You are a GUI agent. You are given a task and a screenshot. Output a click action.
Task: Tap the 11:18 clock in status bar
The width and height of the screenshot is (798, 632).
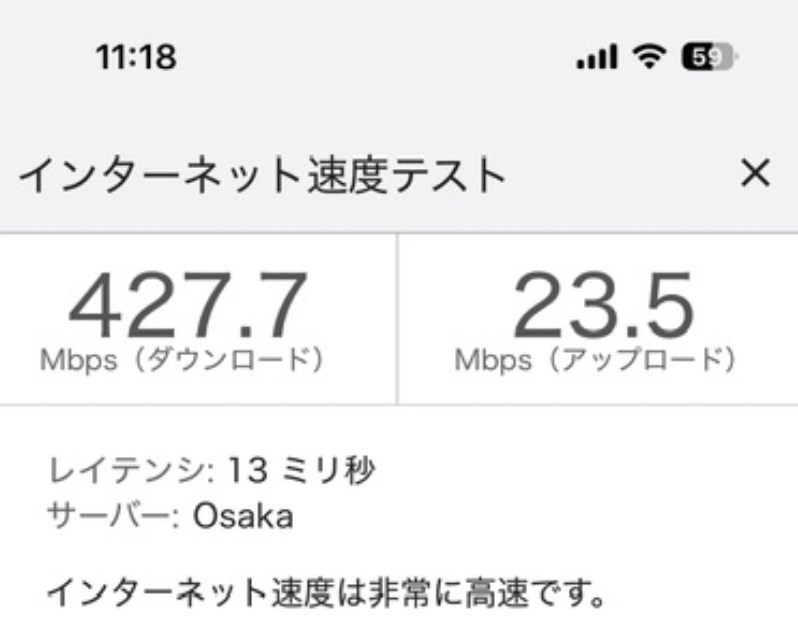(x=136, y=58)
